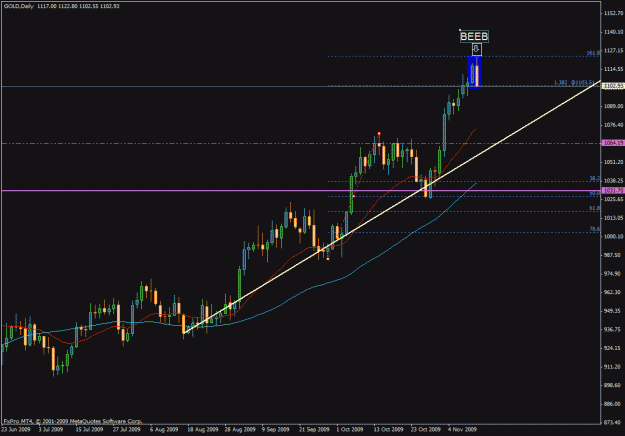
Task: Select the white ascending trendline
Action: click(393, 207)
